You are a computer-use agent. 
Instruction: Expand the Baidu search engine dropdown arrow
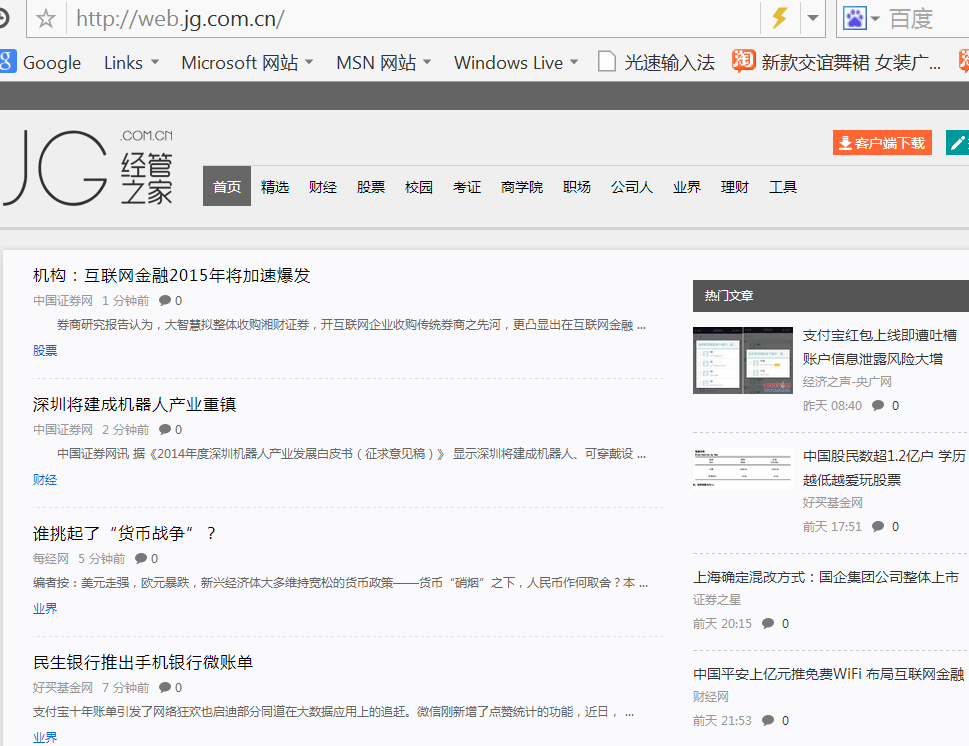[875, 19]
